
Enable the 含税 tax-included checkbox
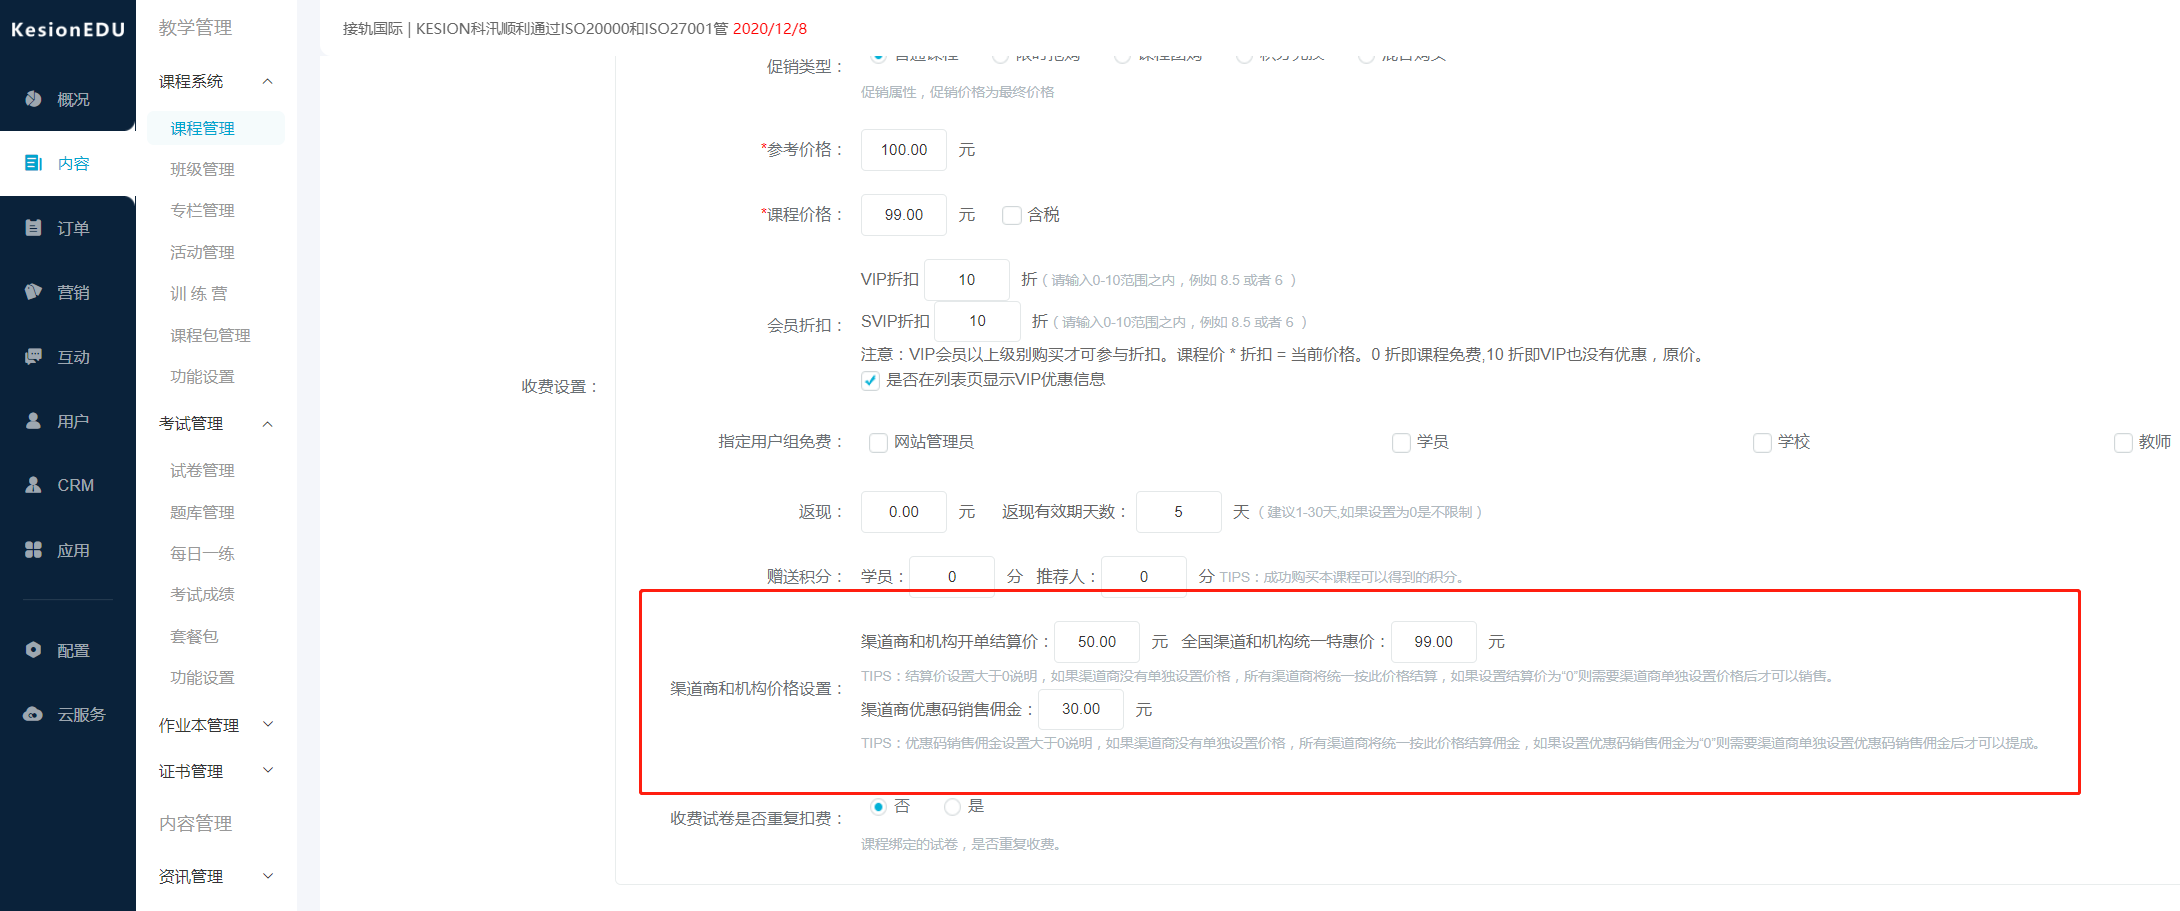click(x=1011, y=214)
